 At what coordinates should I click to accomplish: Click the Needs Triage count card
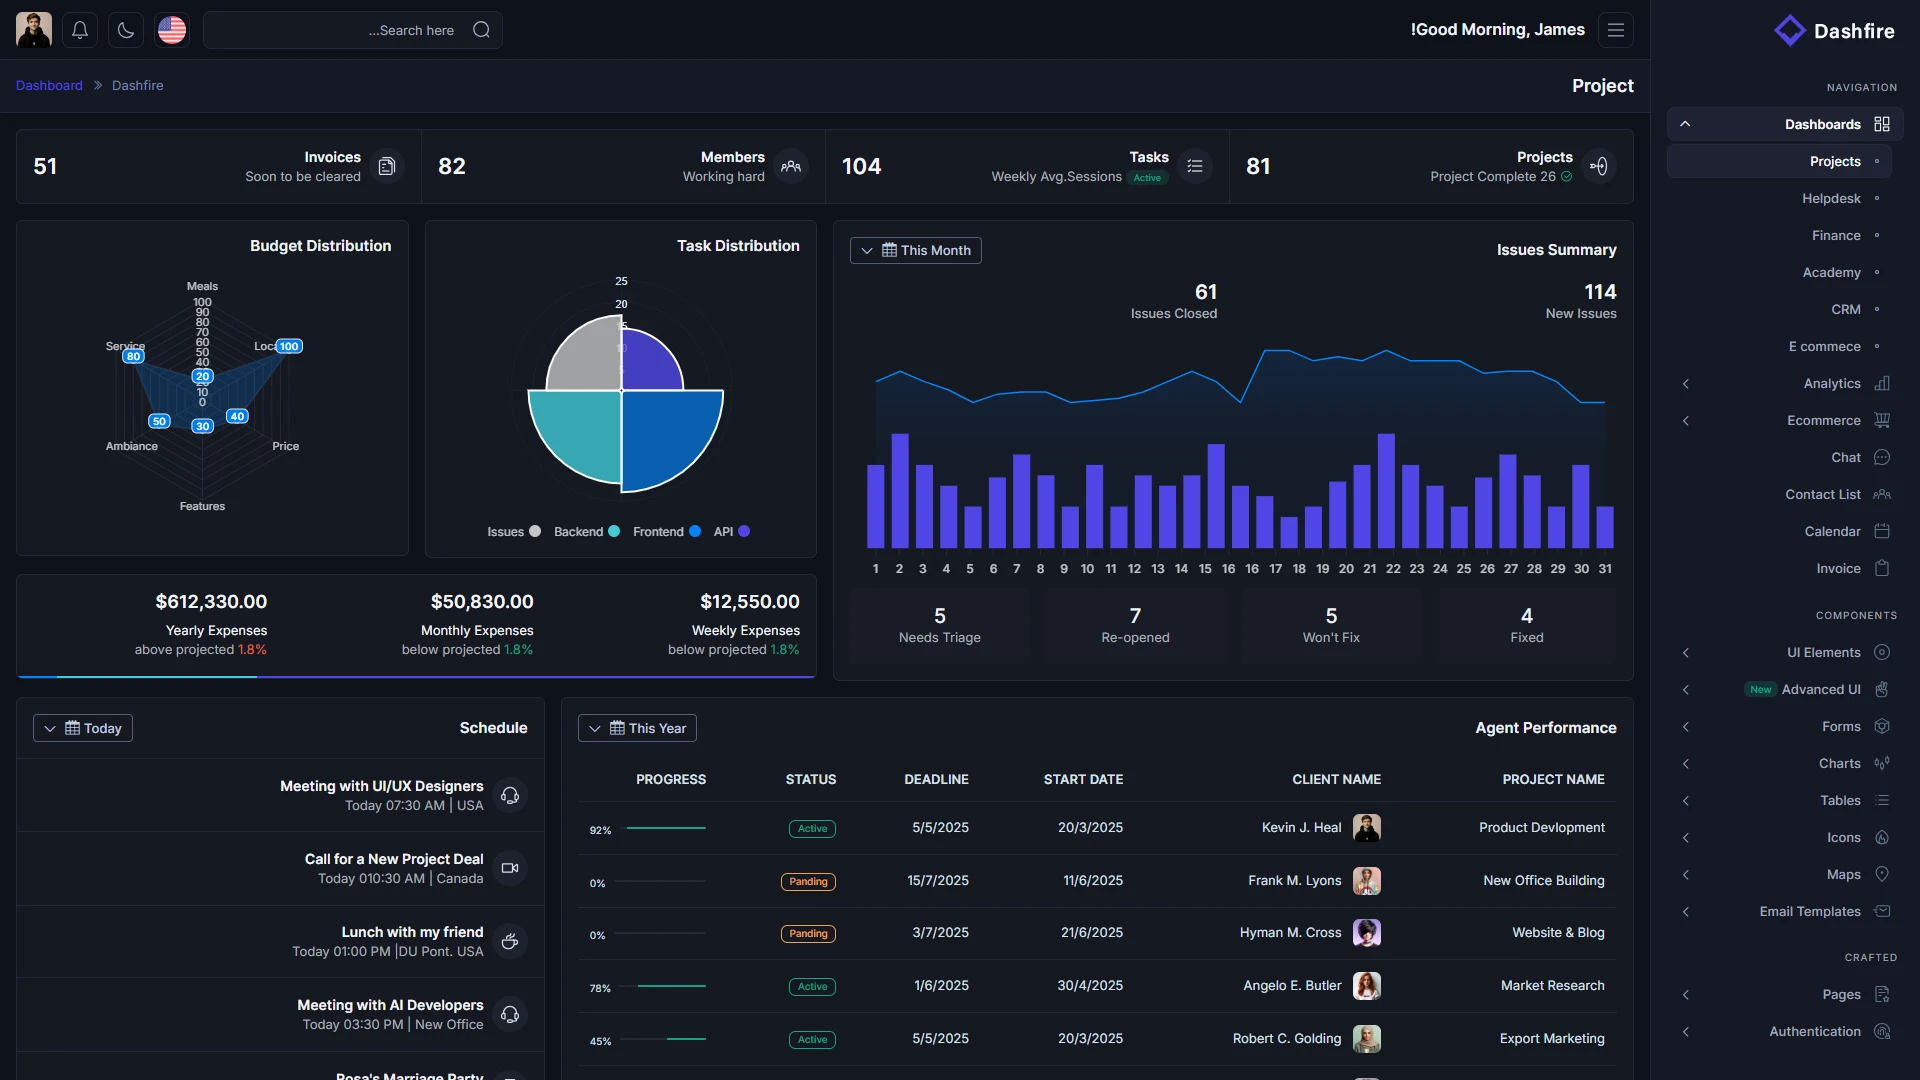[x=939, y=626]
